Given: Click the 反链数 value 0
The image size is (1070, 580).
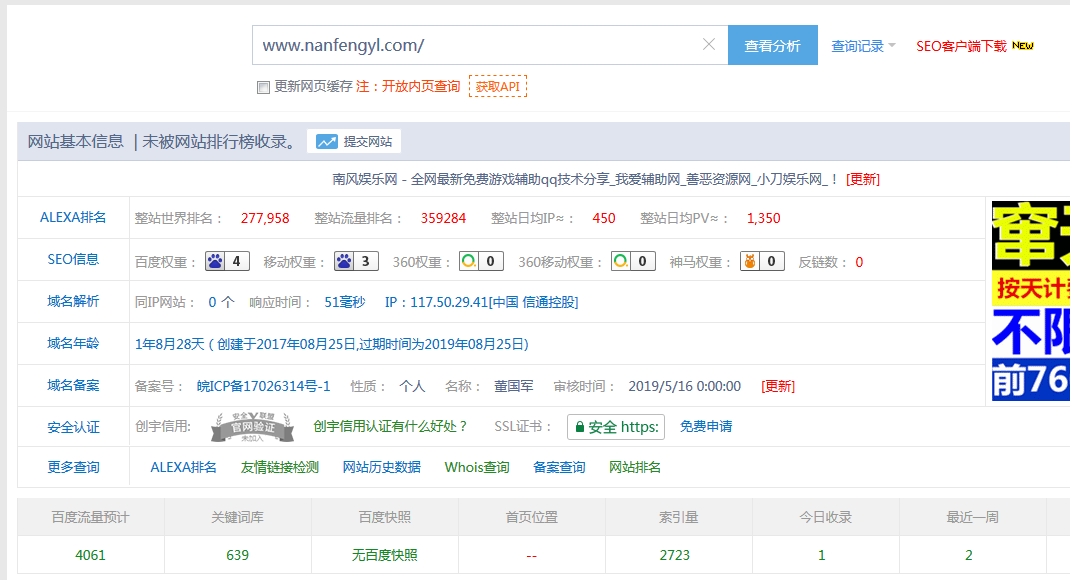Looking at the screenshot, I should pyautogui.click(x=859, y=262).
